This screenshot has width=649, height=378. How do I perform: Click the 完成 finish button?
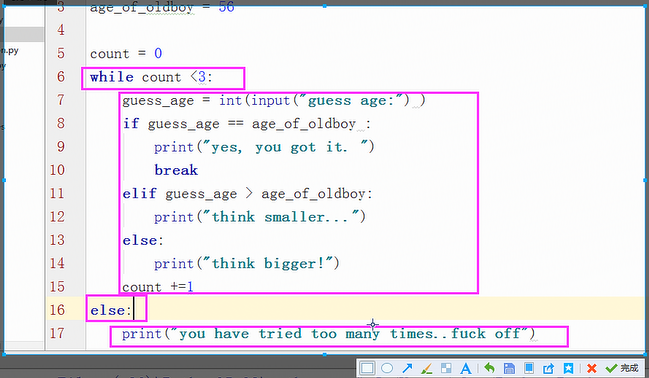tap(622, 368)
